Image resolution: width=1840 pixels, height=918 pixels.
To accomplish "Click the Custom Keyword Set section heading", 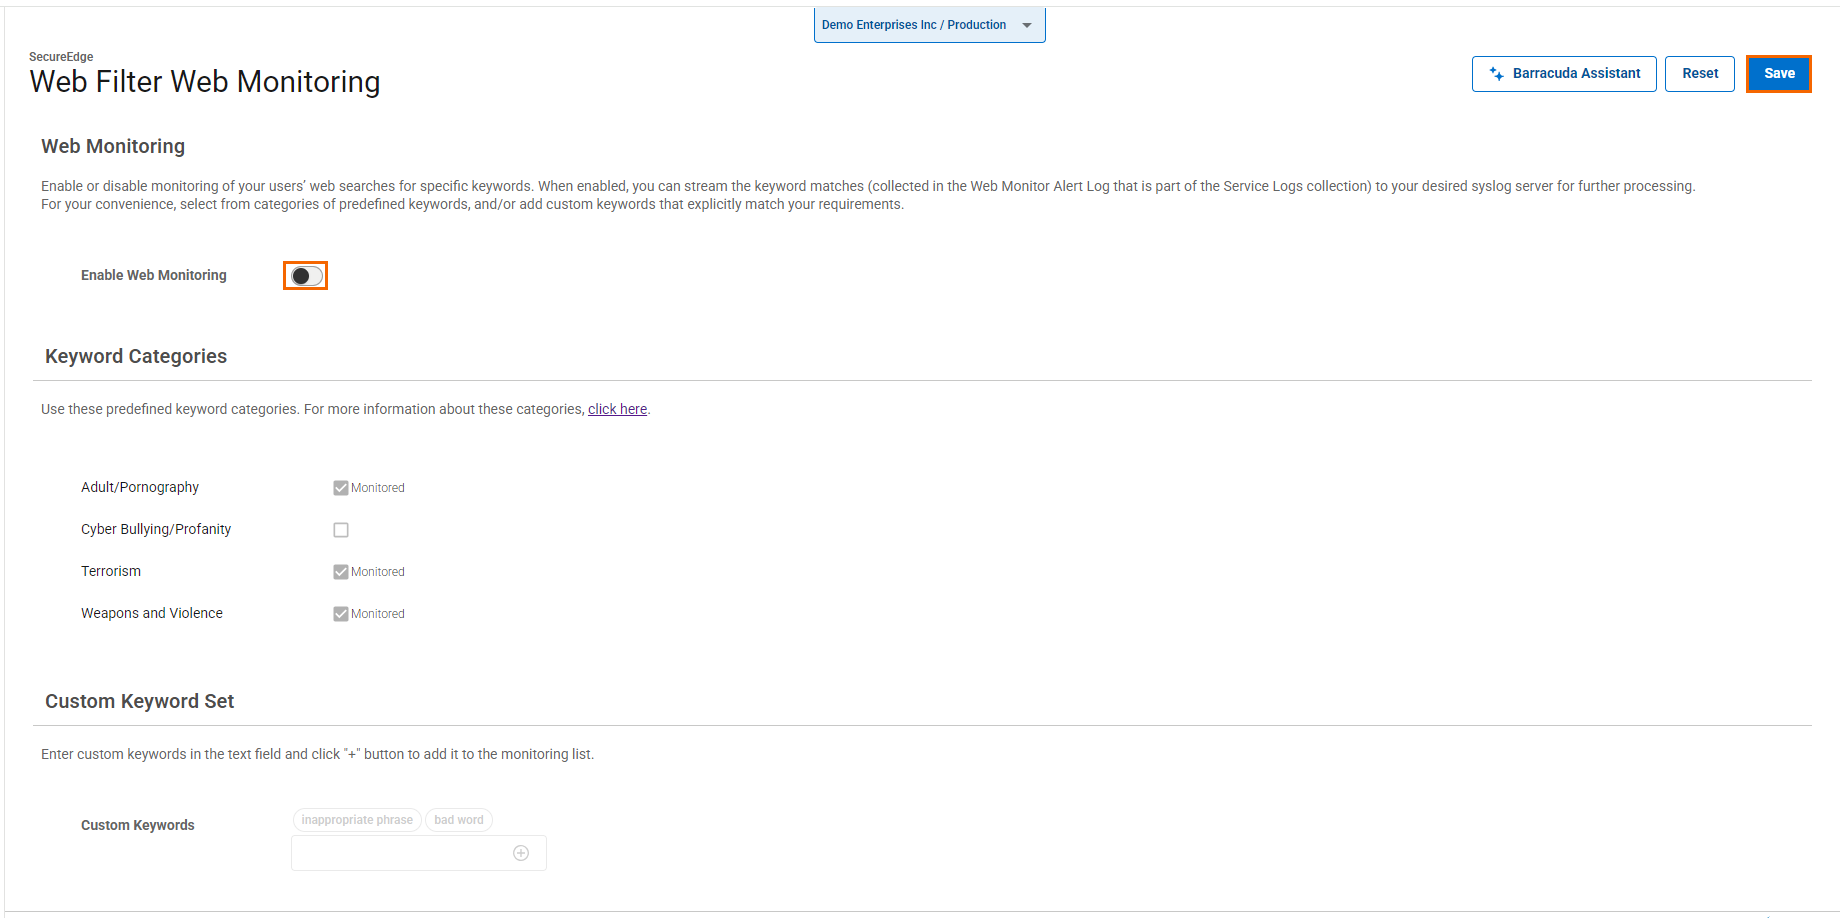I will 139,702.
